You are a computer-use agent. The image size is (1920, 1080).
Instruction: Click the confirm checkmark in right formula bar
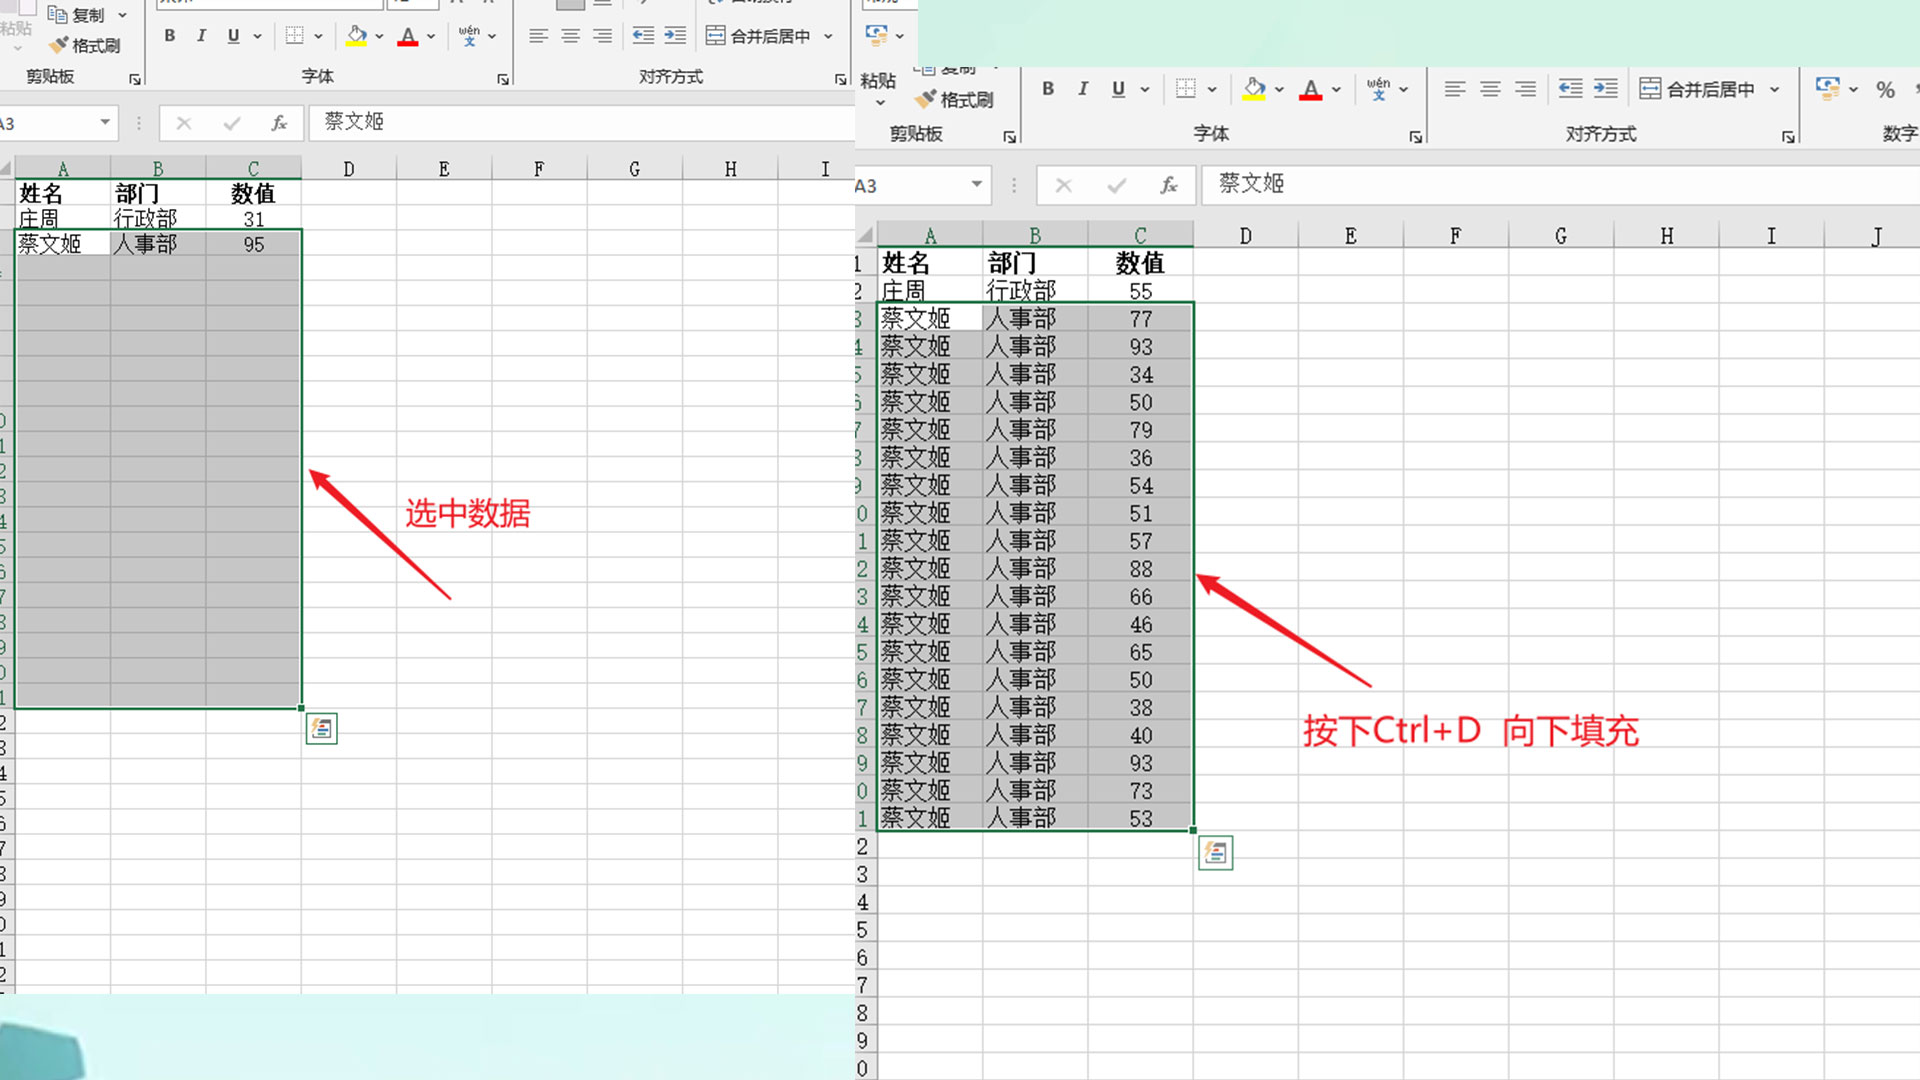click(1117, 185)
